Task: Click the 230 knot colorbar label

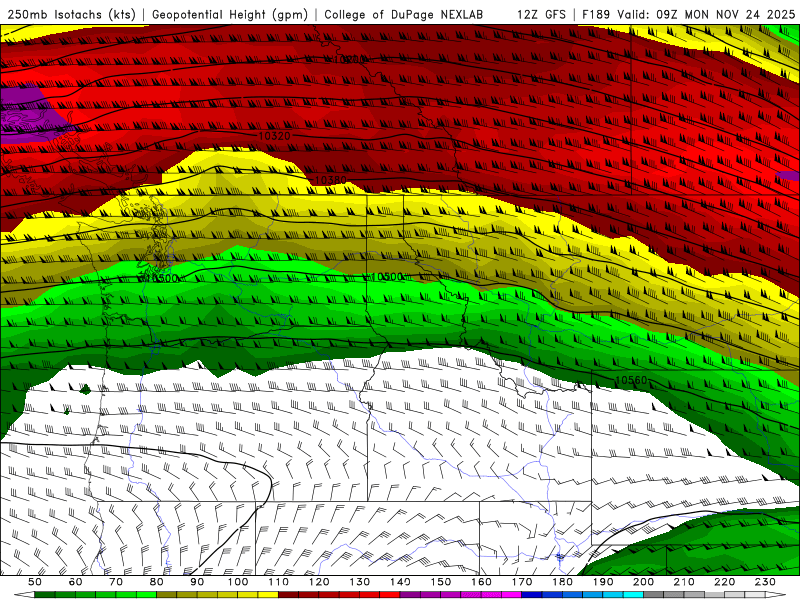Action: (766, 582)
